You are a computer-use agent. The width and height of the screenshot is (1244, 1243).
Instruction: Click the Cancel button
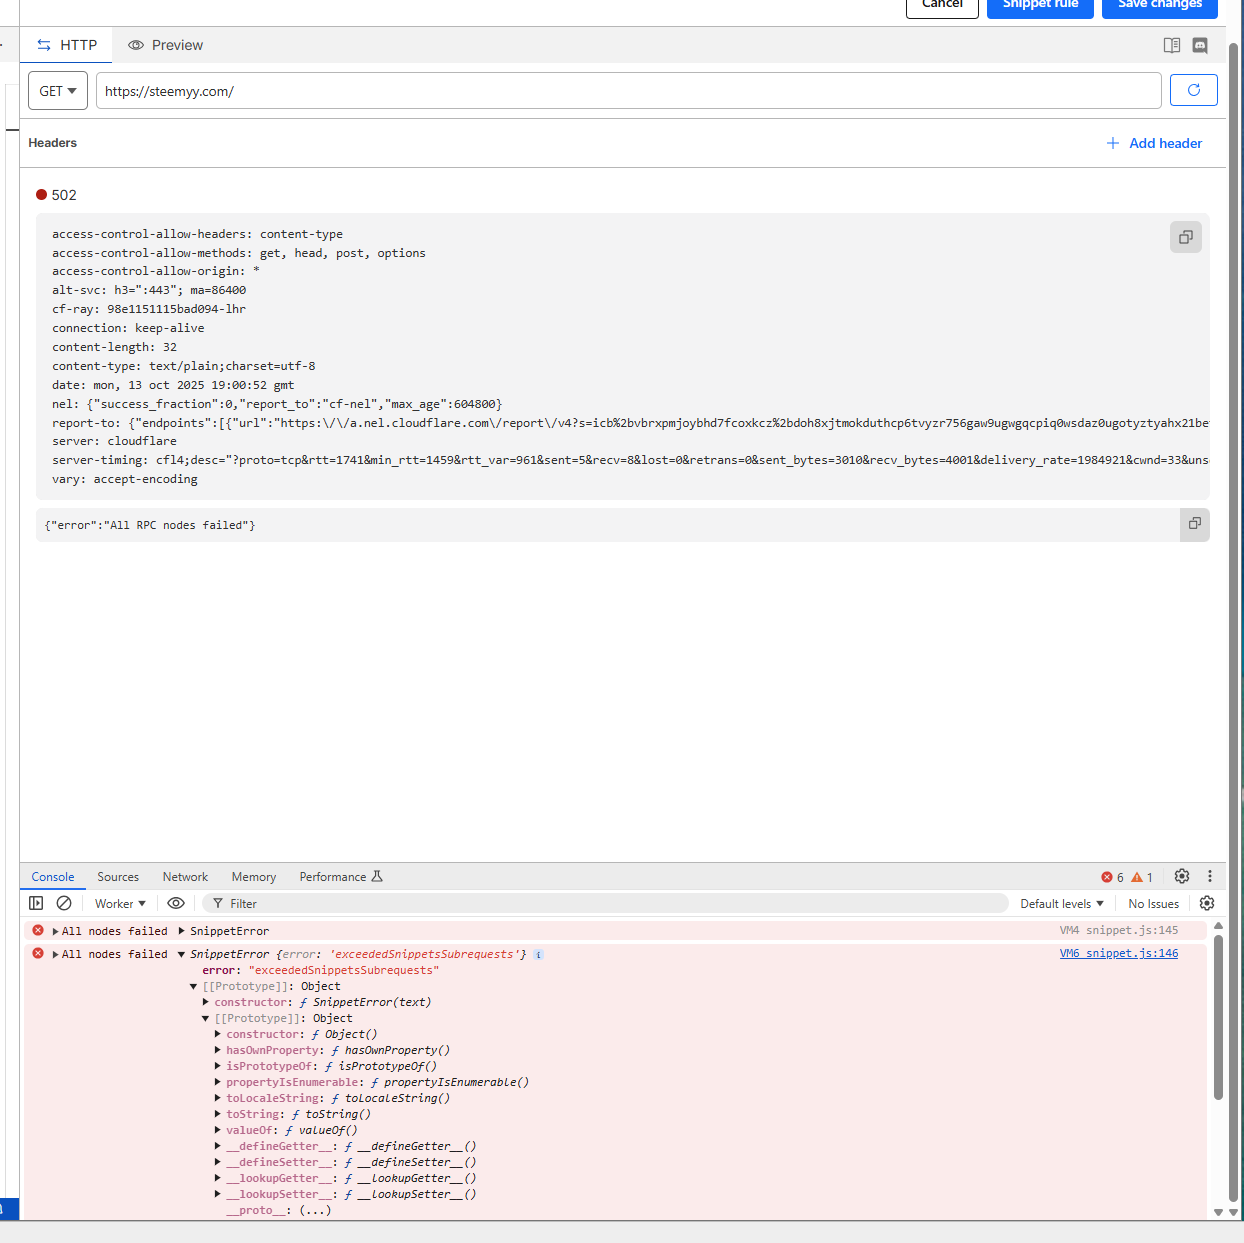[942, 5]
